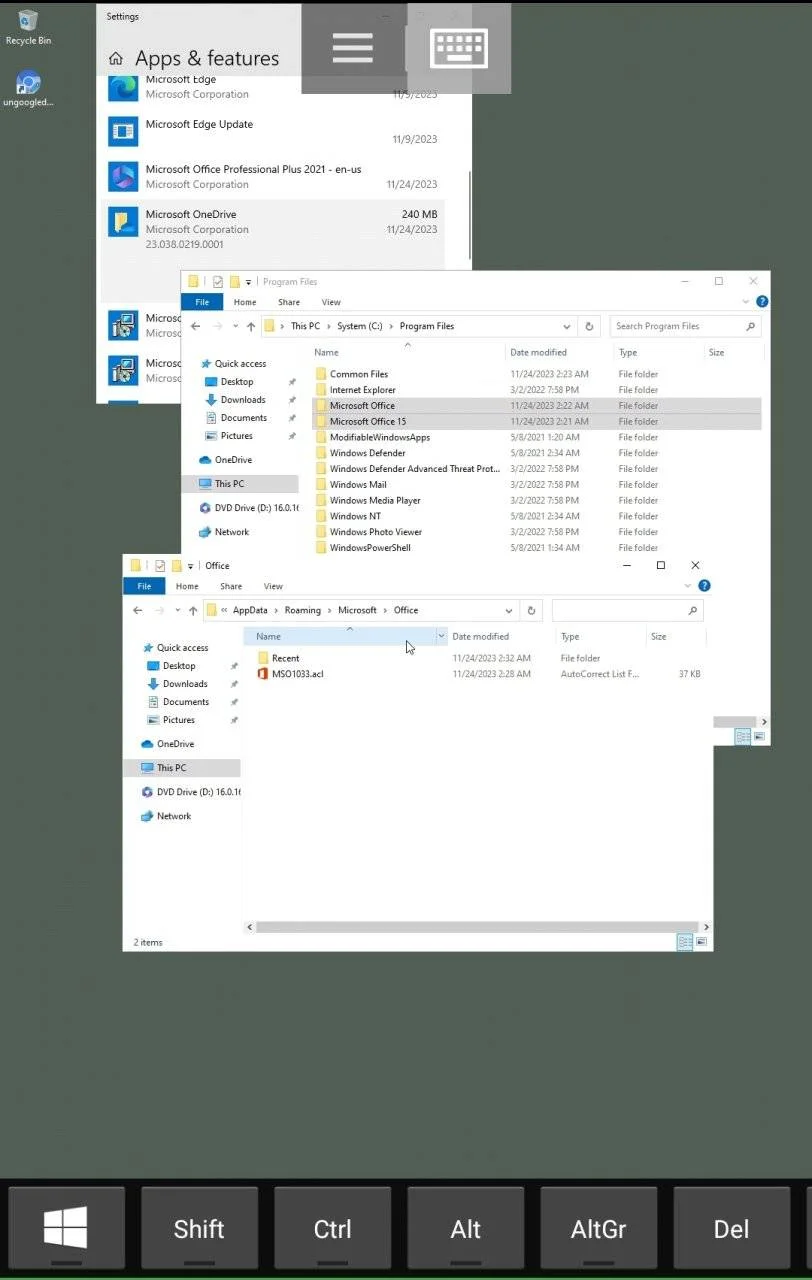
Task: Toggle the Alt modifier key
Action: tap(465, 1228)
